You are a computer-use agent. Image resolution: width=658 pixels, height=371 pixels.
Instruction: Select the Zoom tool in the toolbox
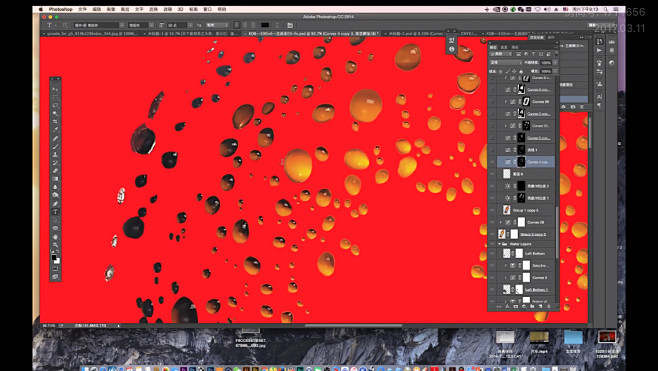[x=55, y=245]
